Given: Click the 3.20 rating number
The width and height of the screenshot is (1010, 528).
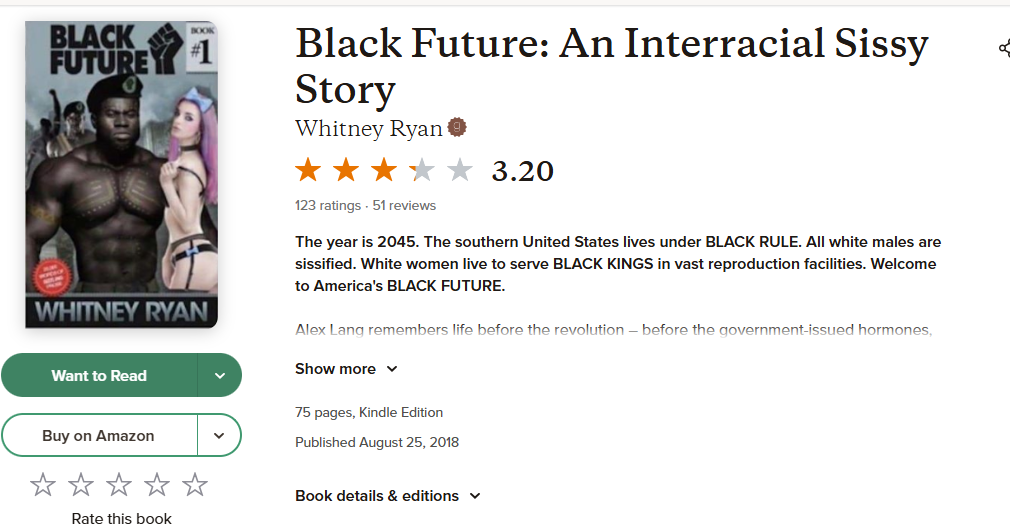Looking at the screenshot, I should [522, 171].
